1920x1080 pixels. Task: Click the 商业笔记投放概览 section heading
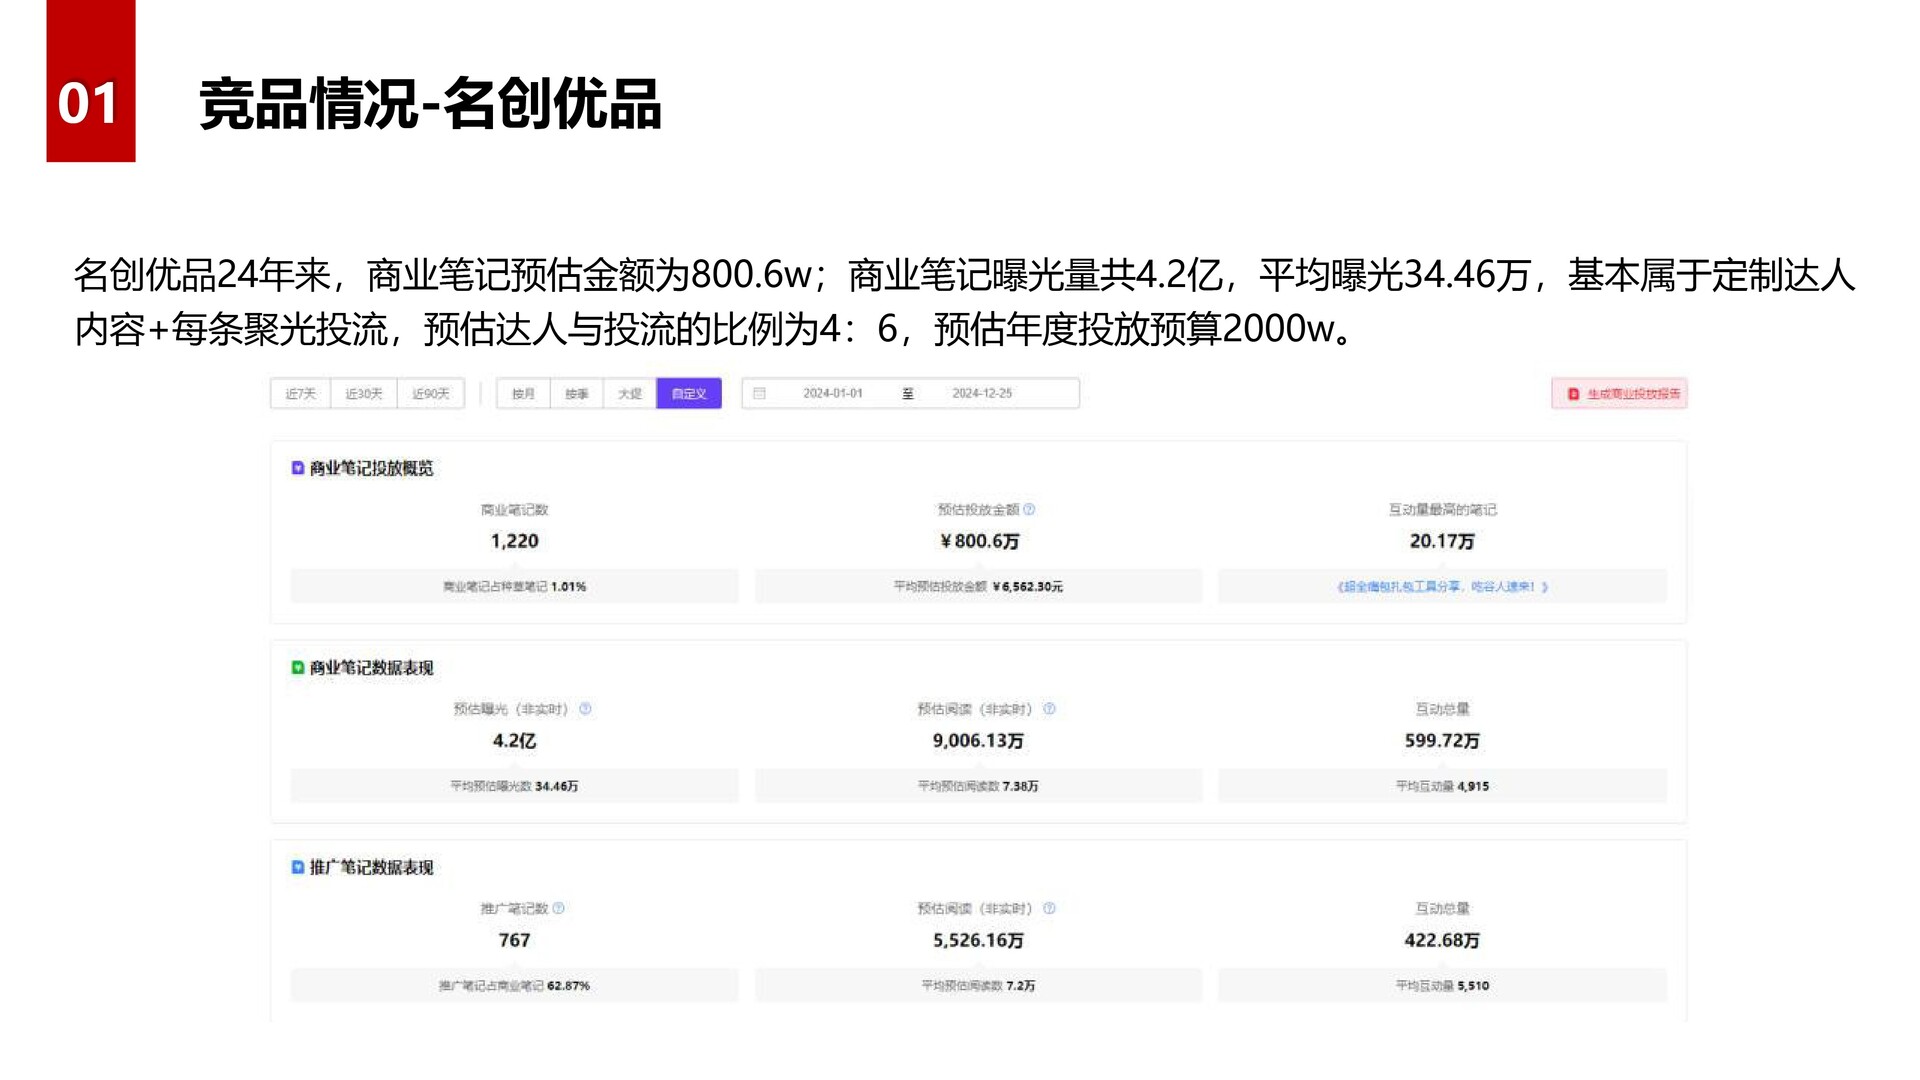[x=371, y=468]
